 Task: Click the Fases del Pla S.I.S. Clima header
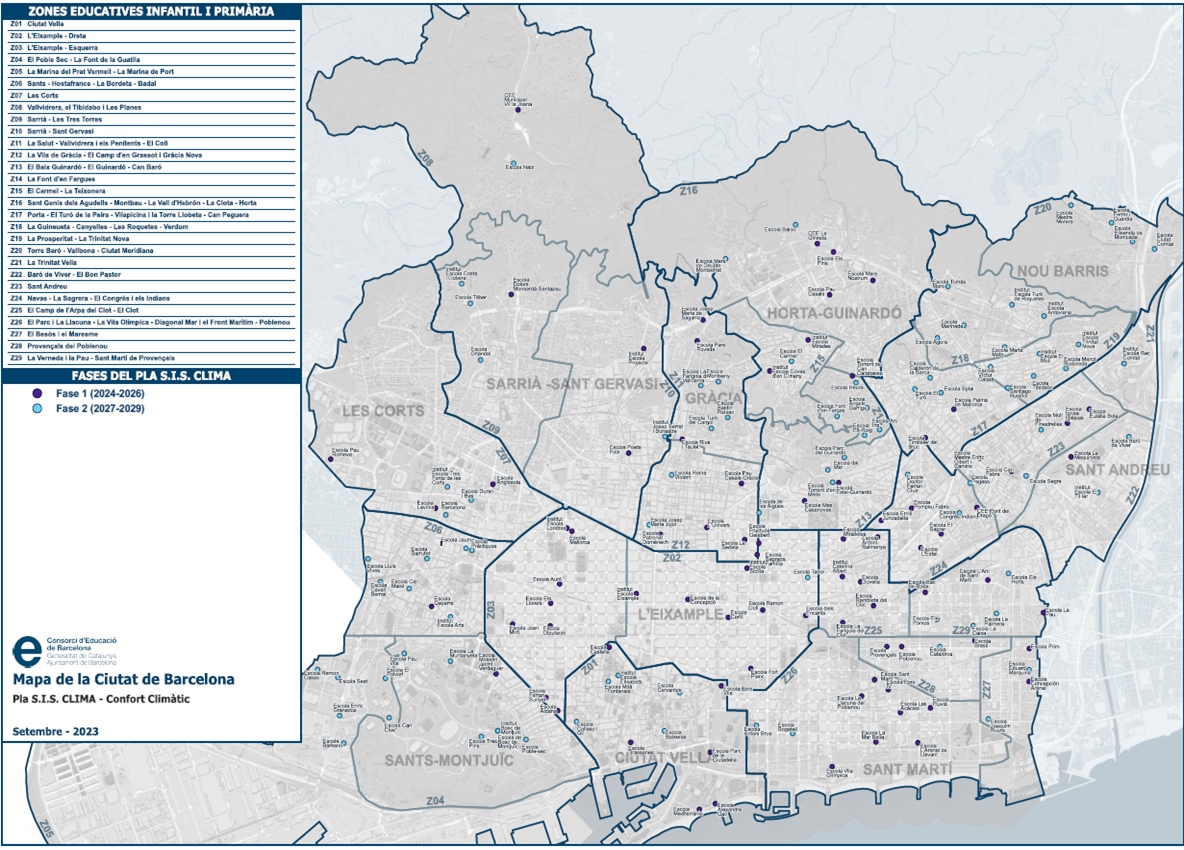(150, 376)
